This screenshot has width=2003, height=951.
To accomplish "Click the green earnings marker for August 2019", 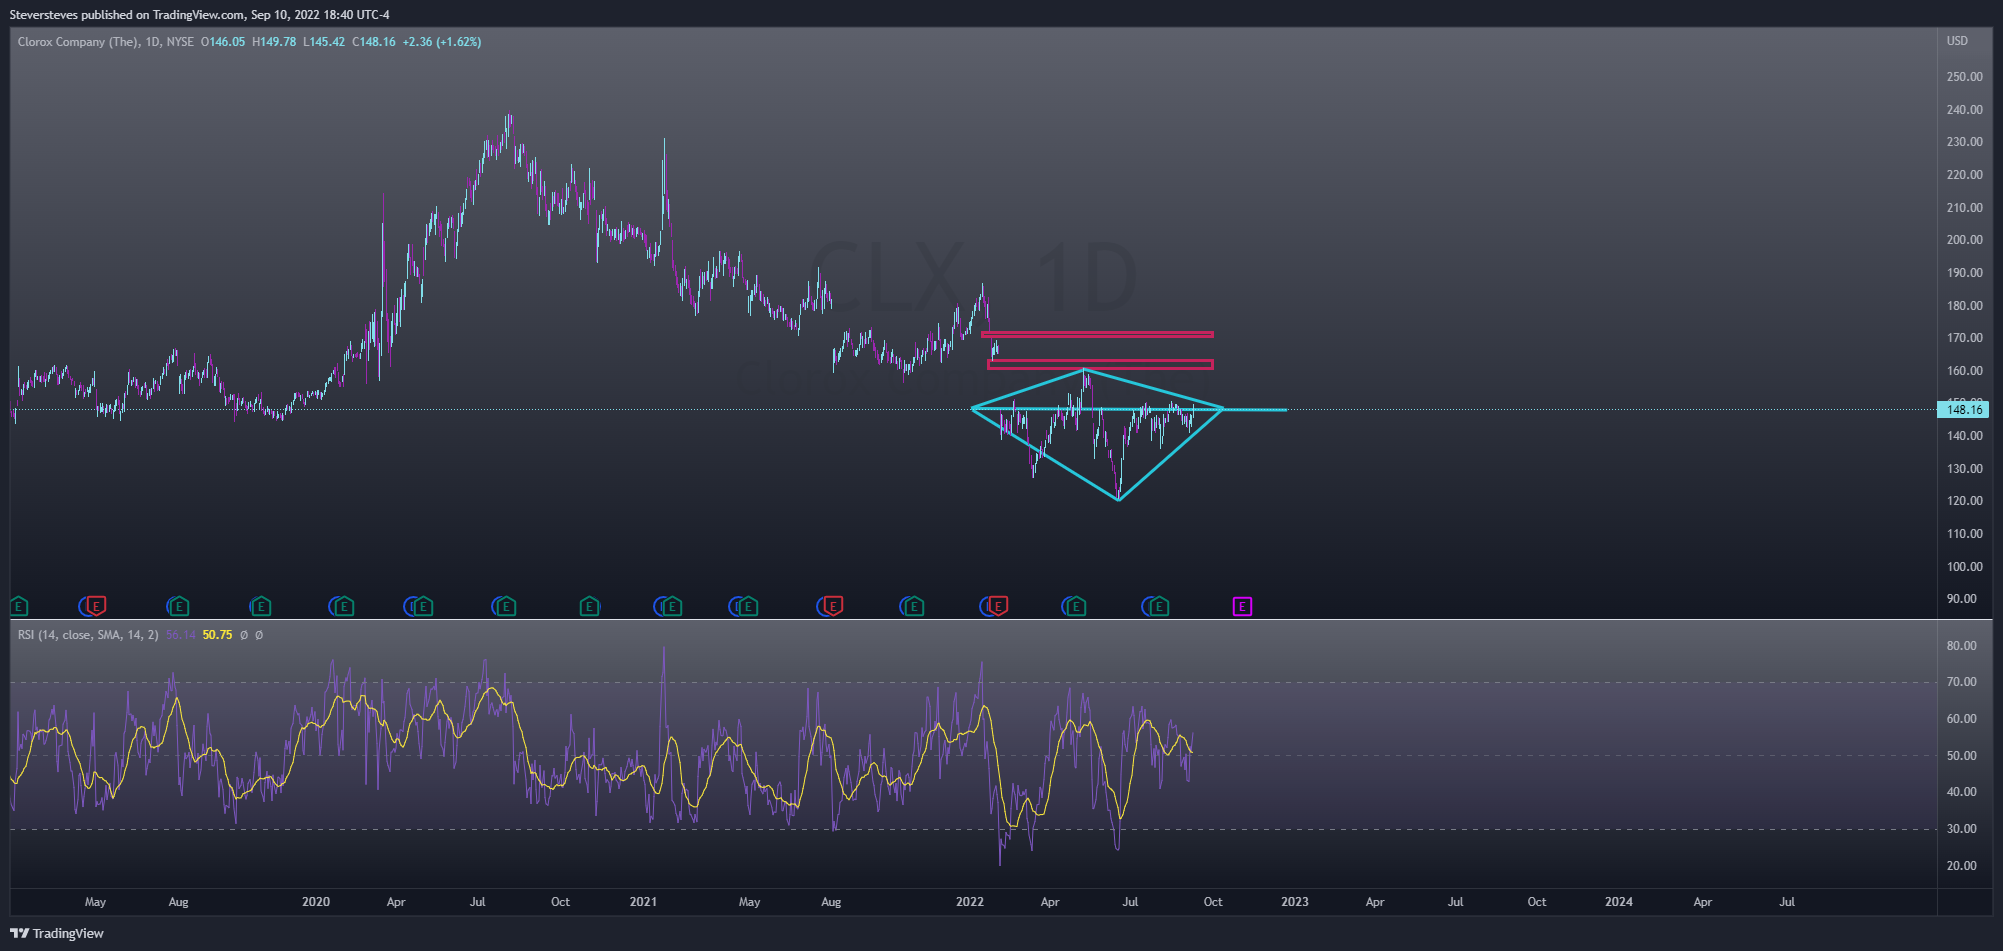I will click(x=178, y=606).
